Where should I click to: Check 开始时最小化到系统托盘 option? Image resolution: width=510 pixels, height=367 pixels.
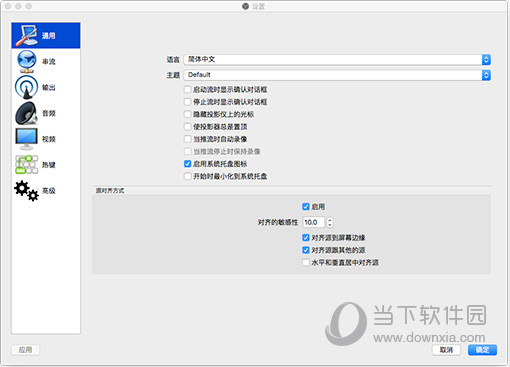click(188, 176)
